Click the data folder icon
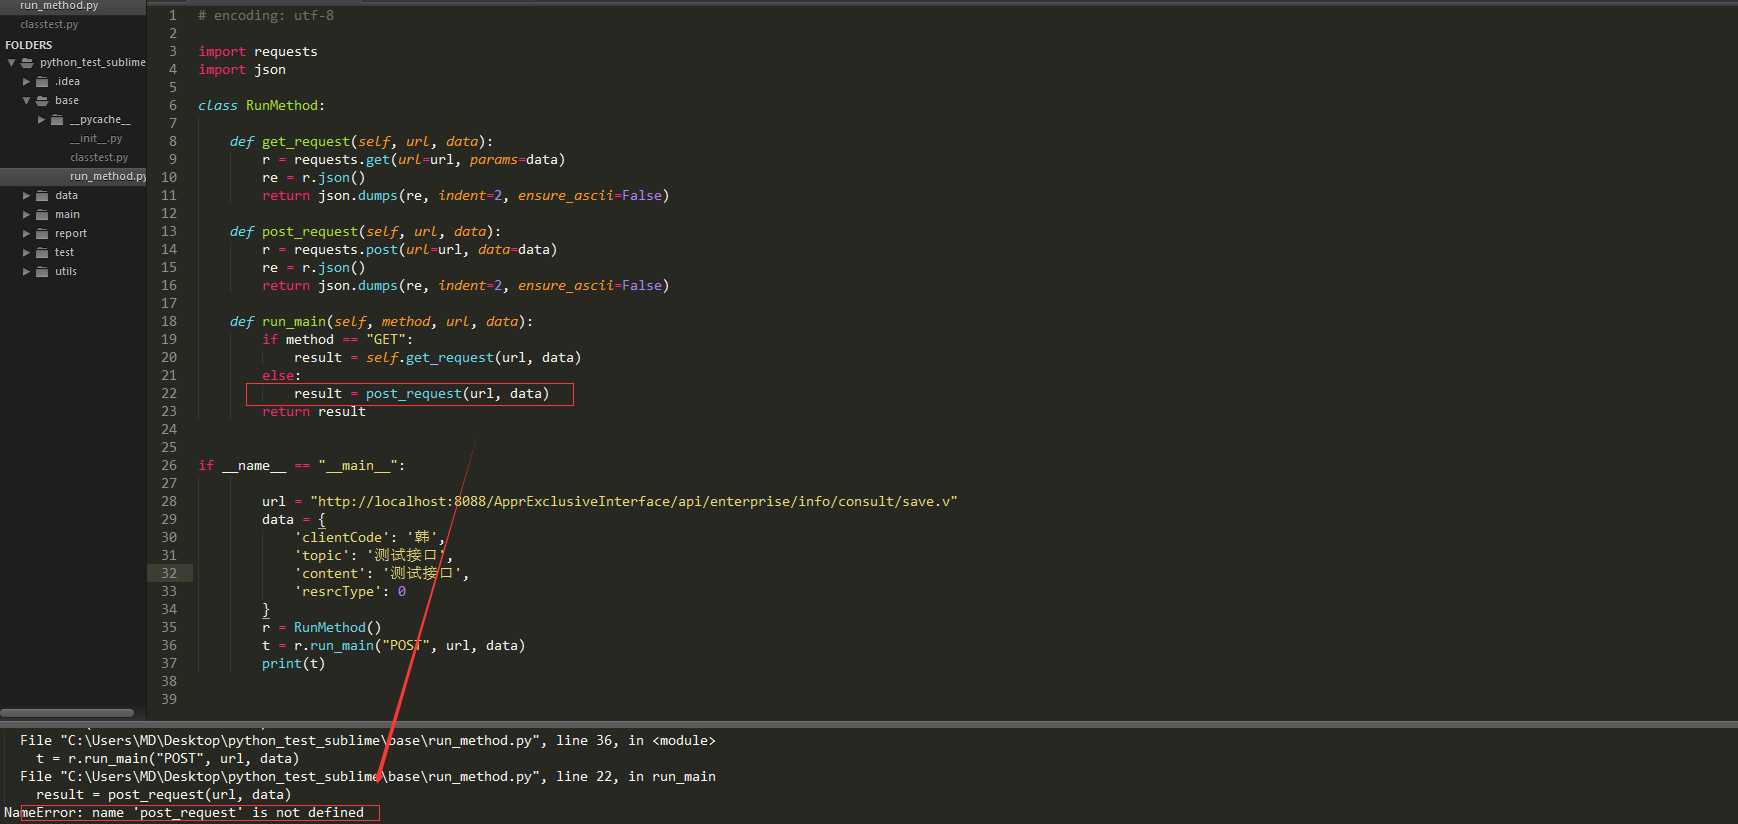 pyautogui.click(x=42, y=196)
